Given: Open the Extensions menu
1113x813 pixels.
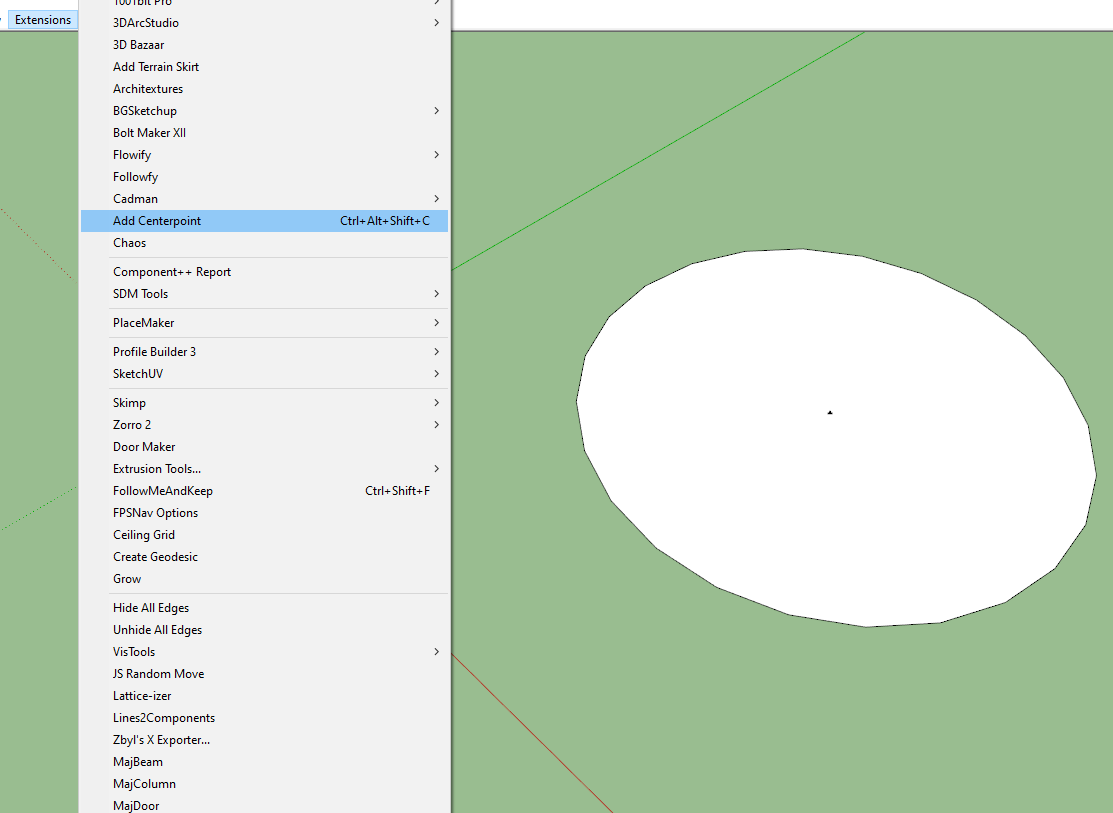Looking at the screenshot, I should 42,19.
